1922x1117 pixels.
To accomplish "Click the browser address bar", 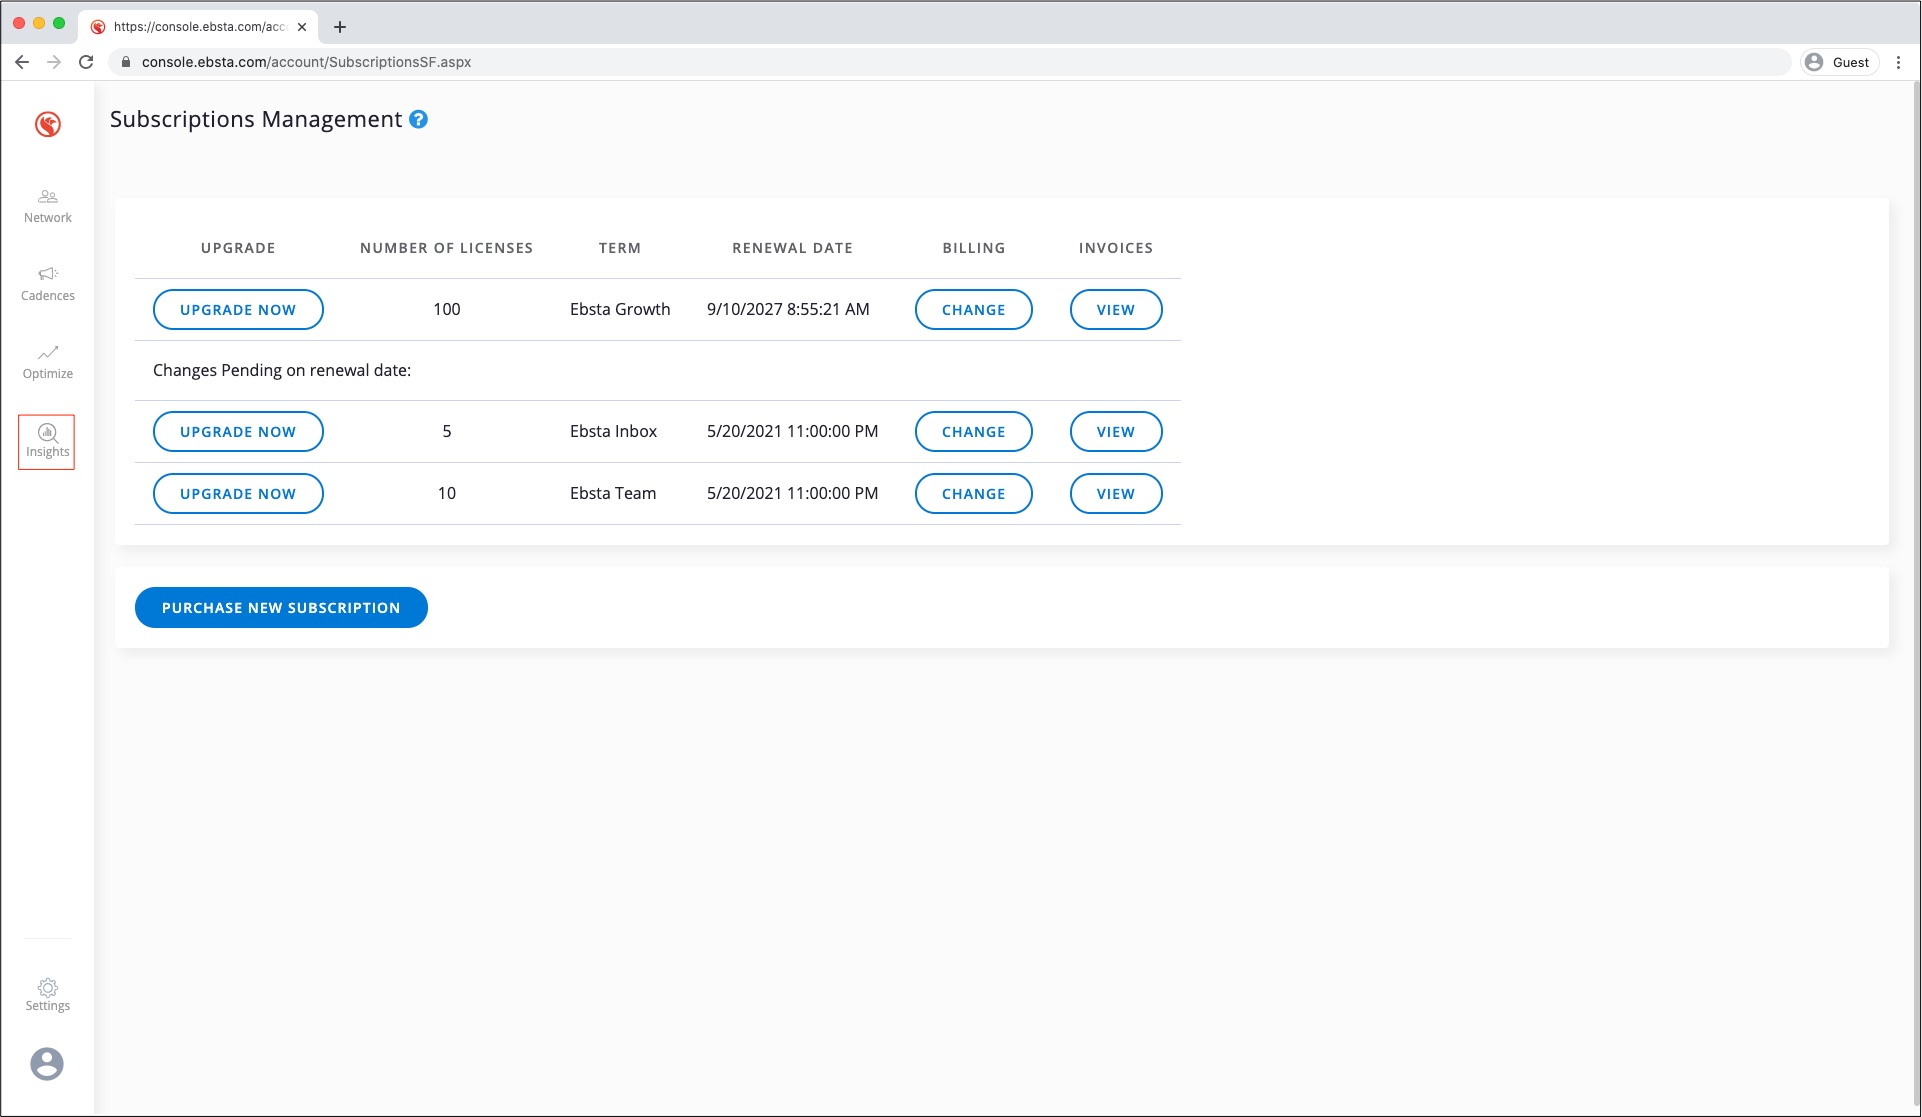I will pos(900,62).
